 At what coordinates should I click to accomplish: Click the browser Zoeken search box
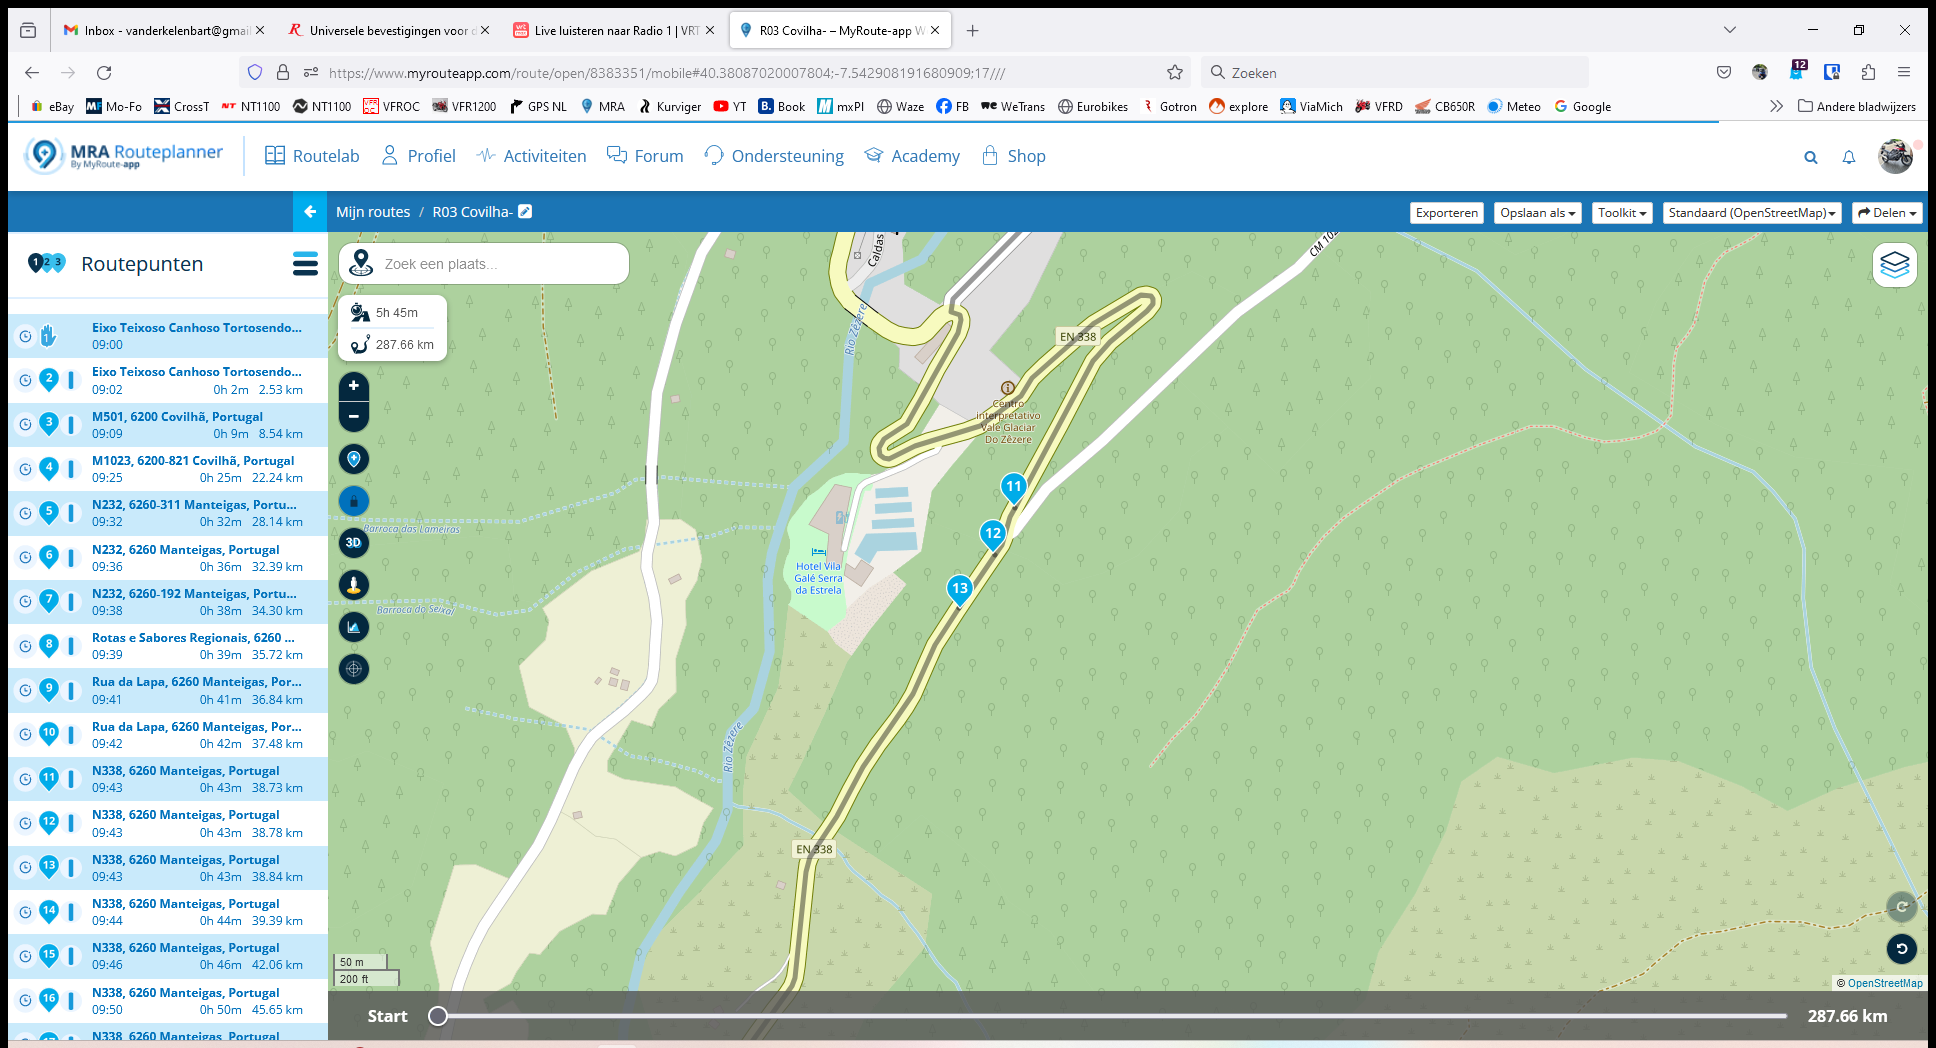pyautogui.click(x=1395, y=72)
